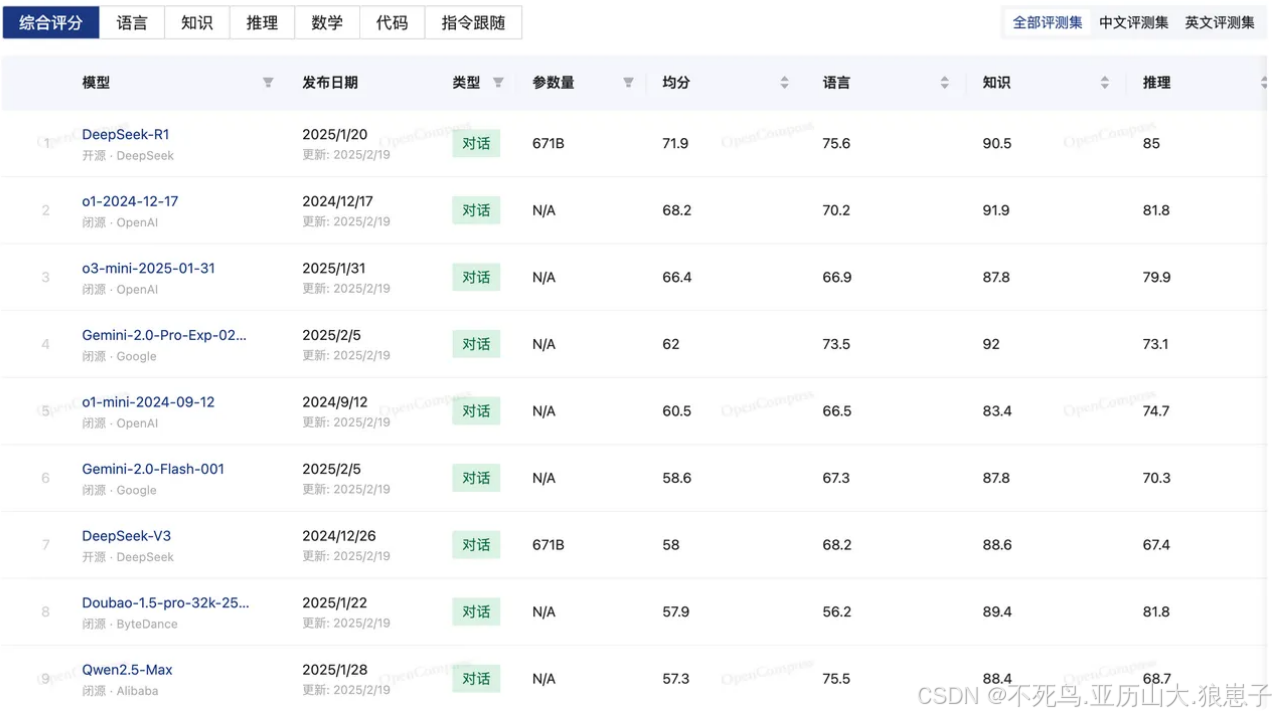Screen dimensions: 1276x717
Task: Open the o1-2024-12-17 model link
Action: point(130,201)
